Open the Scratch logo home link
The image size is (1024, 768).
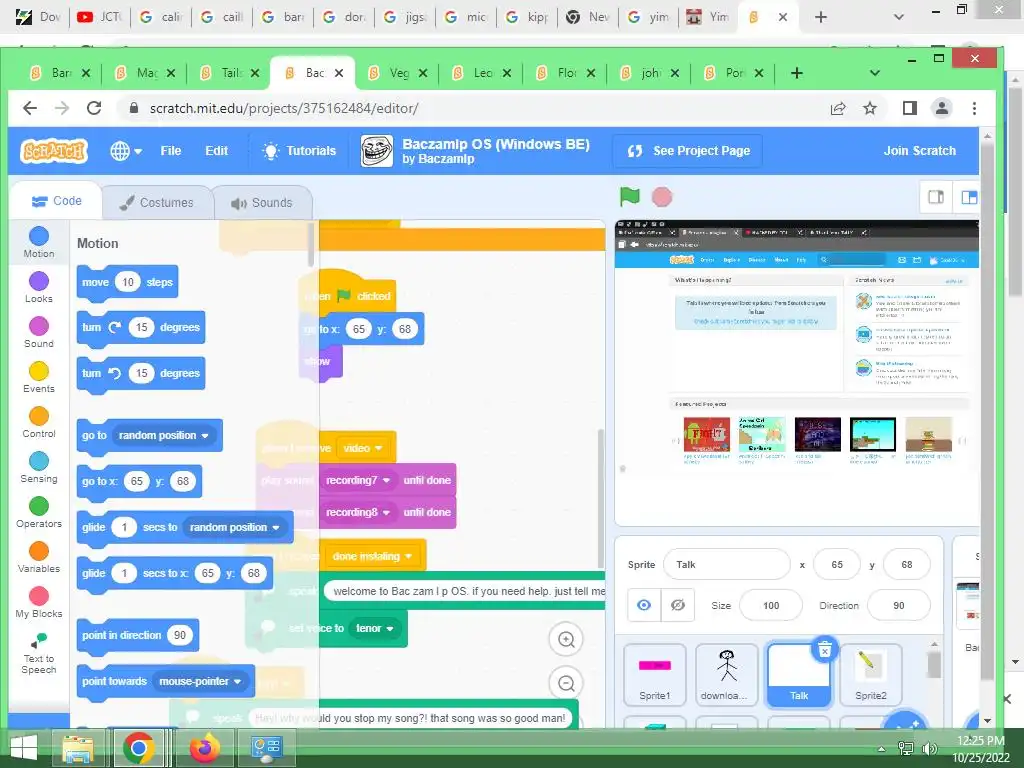54,151
